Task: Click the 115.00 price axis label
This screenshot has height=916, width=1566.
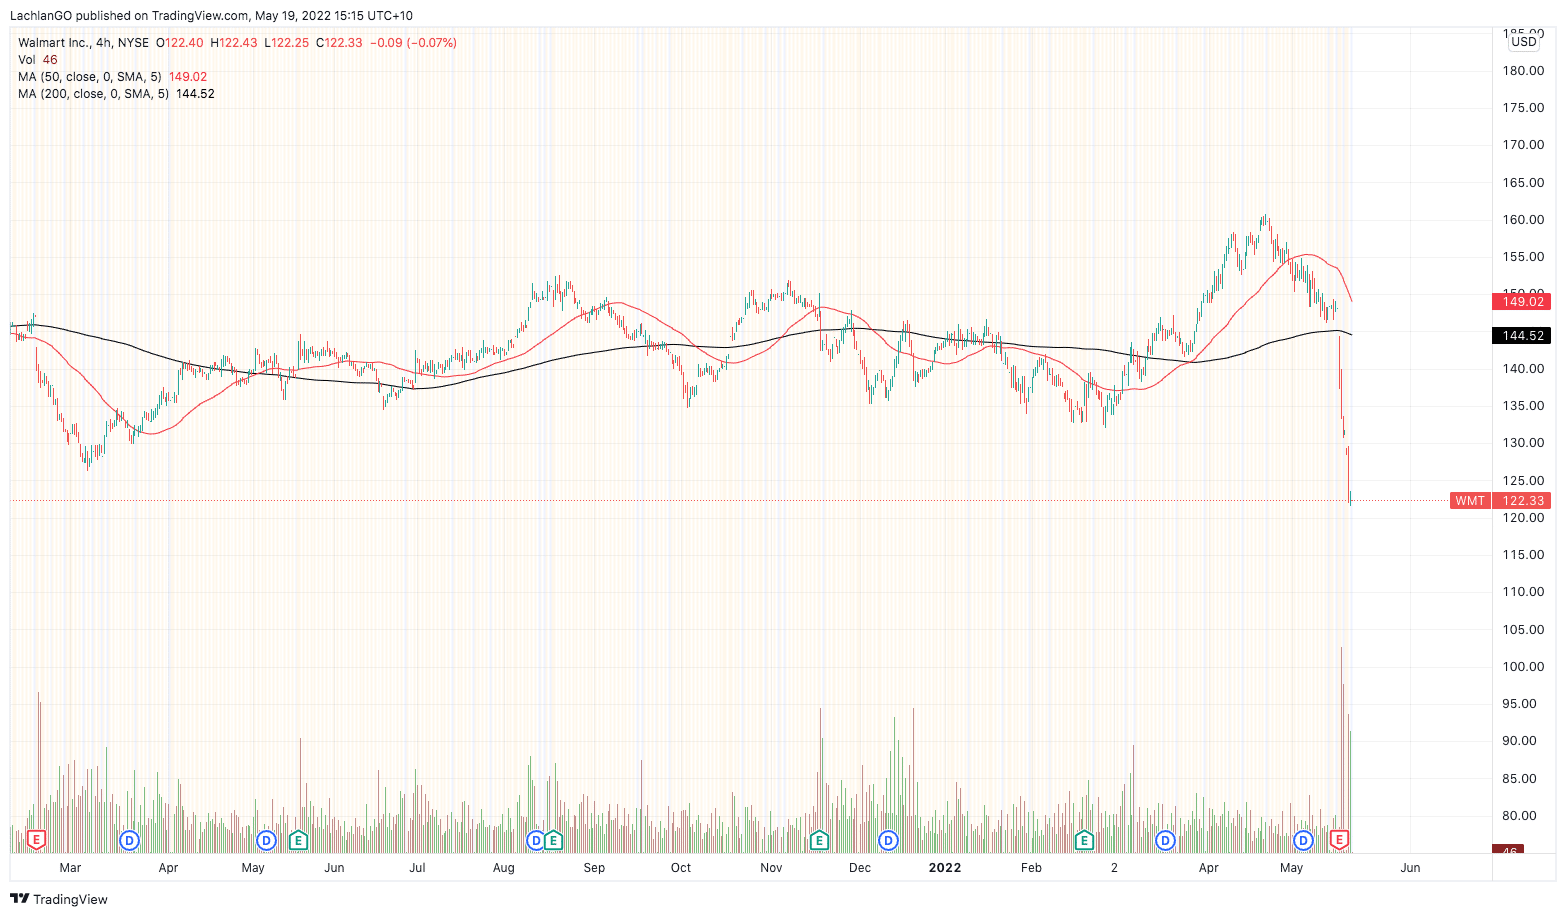Action: [x=1524, y=555]
